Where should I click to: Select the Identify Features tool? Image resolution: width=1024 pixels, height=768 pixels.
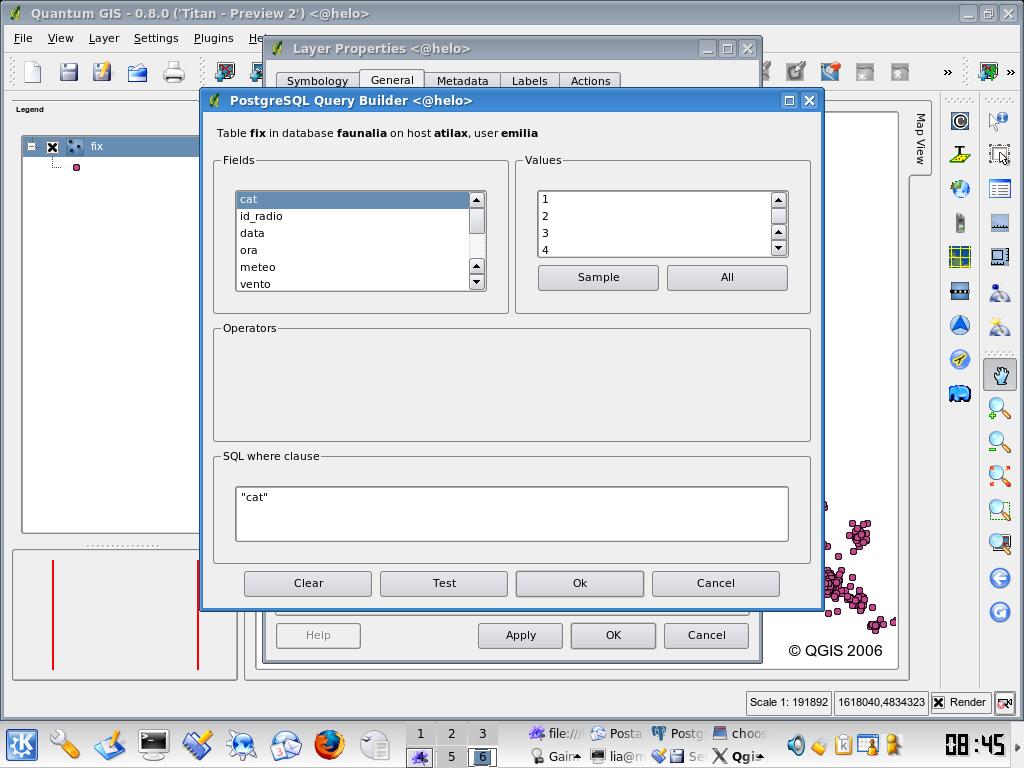[x=999, y=121]
